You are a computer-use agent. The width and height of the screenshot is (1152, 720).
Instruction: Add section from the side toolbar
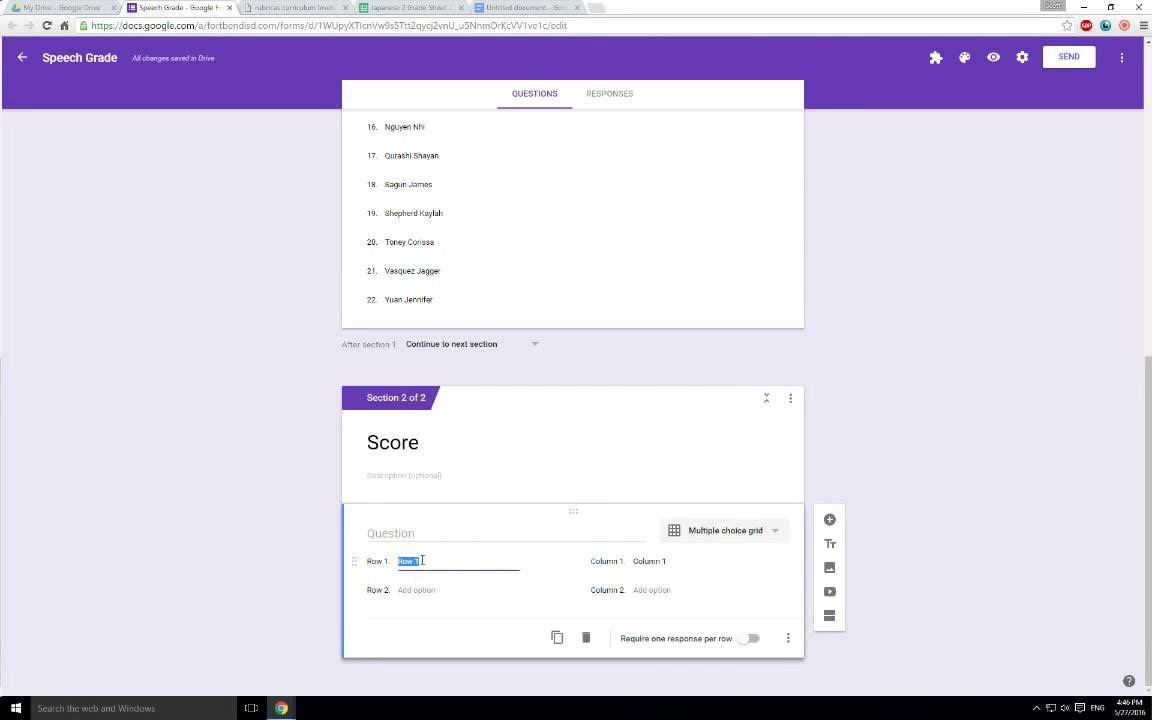point(829,616)
